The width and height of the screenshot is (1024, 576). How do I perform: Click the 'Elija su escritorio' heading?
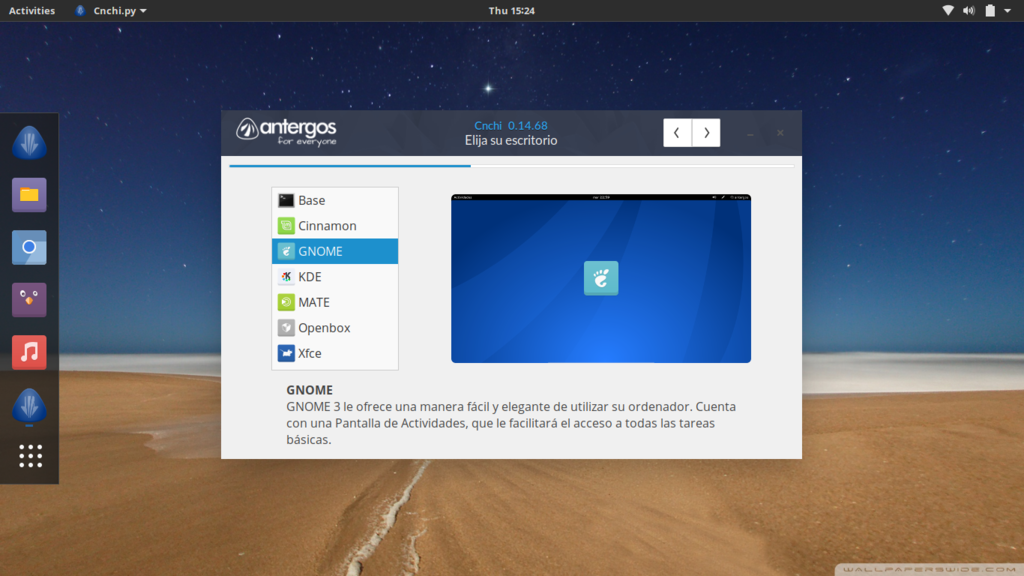(x=511, y=140)
